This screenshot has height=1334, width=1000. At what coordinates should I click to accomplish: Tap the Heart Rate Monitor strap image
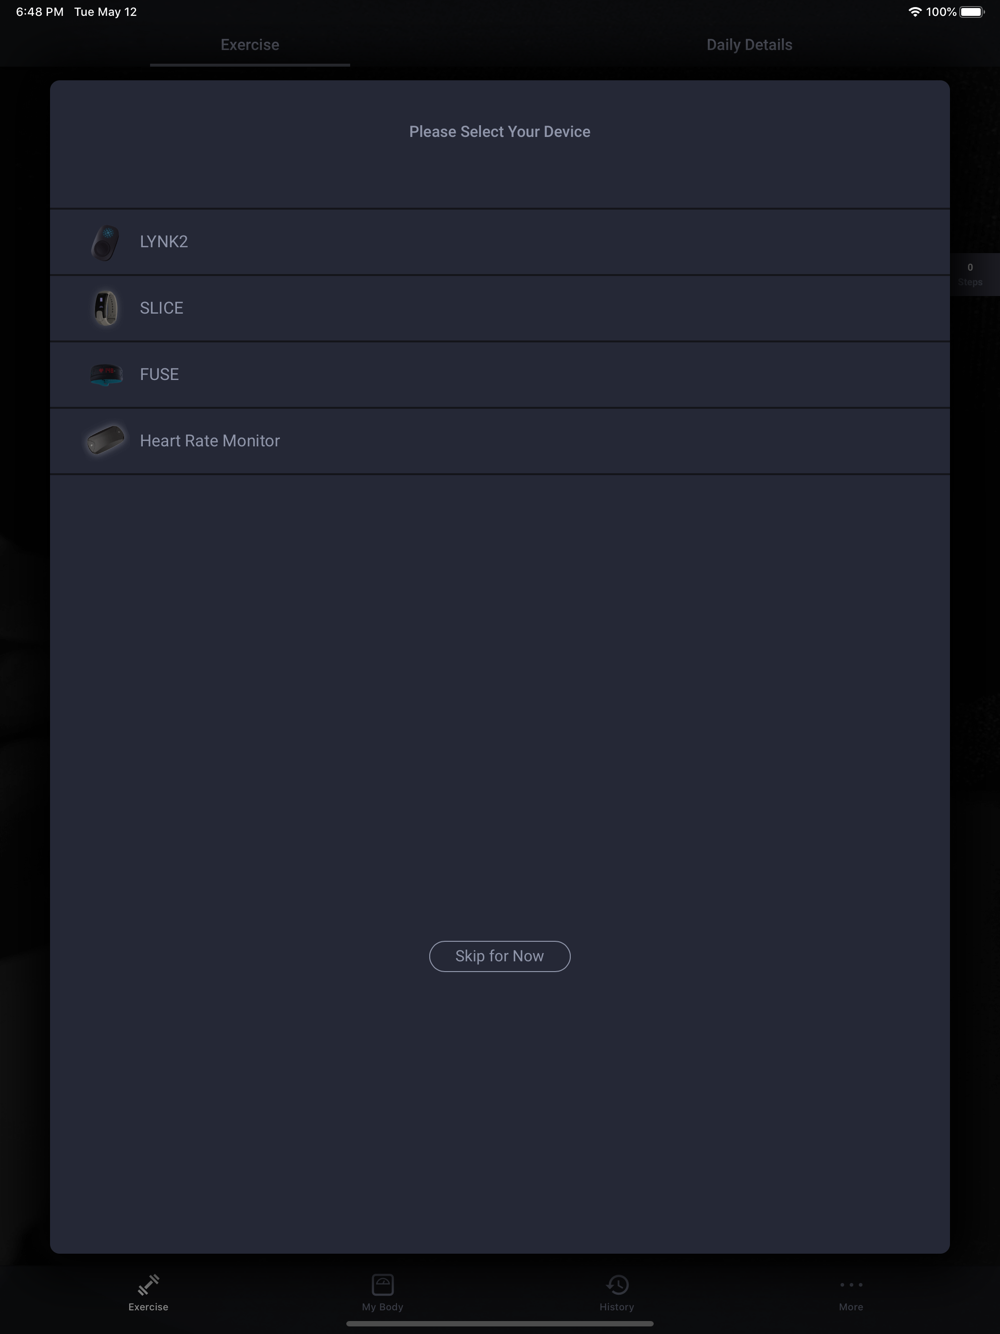tap(105, 440)
